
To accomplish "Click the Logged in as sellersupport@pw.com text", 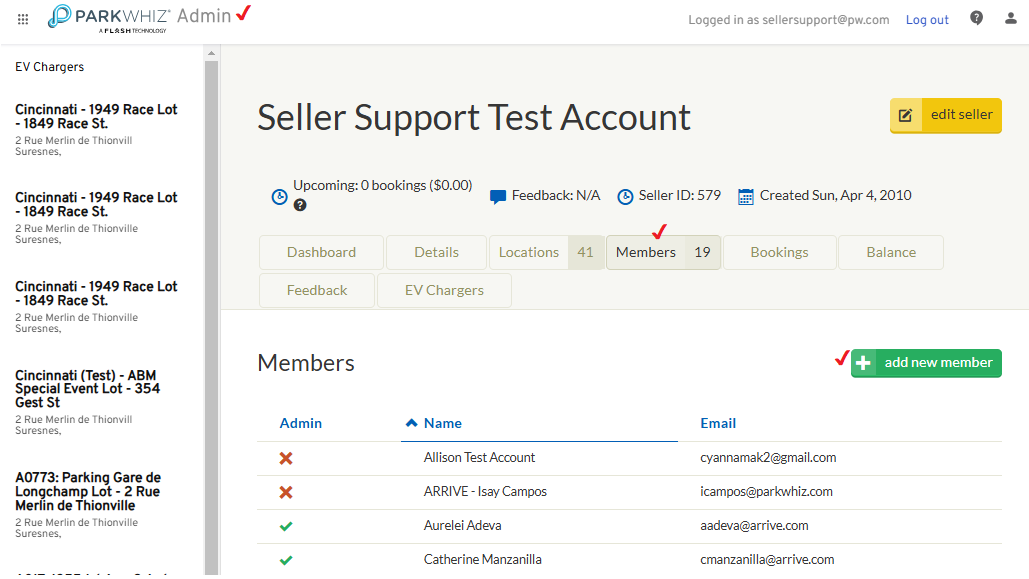I will click(x=789, y=20).
